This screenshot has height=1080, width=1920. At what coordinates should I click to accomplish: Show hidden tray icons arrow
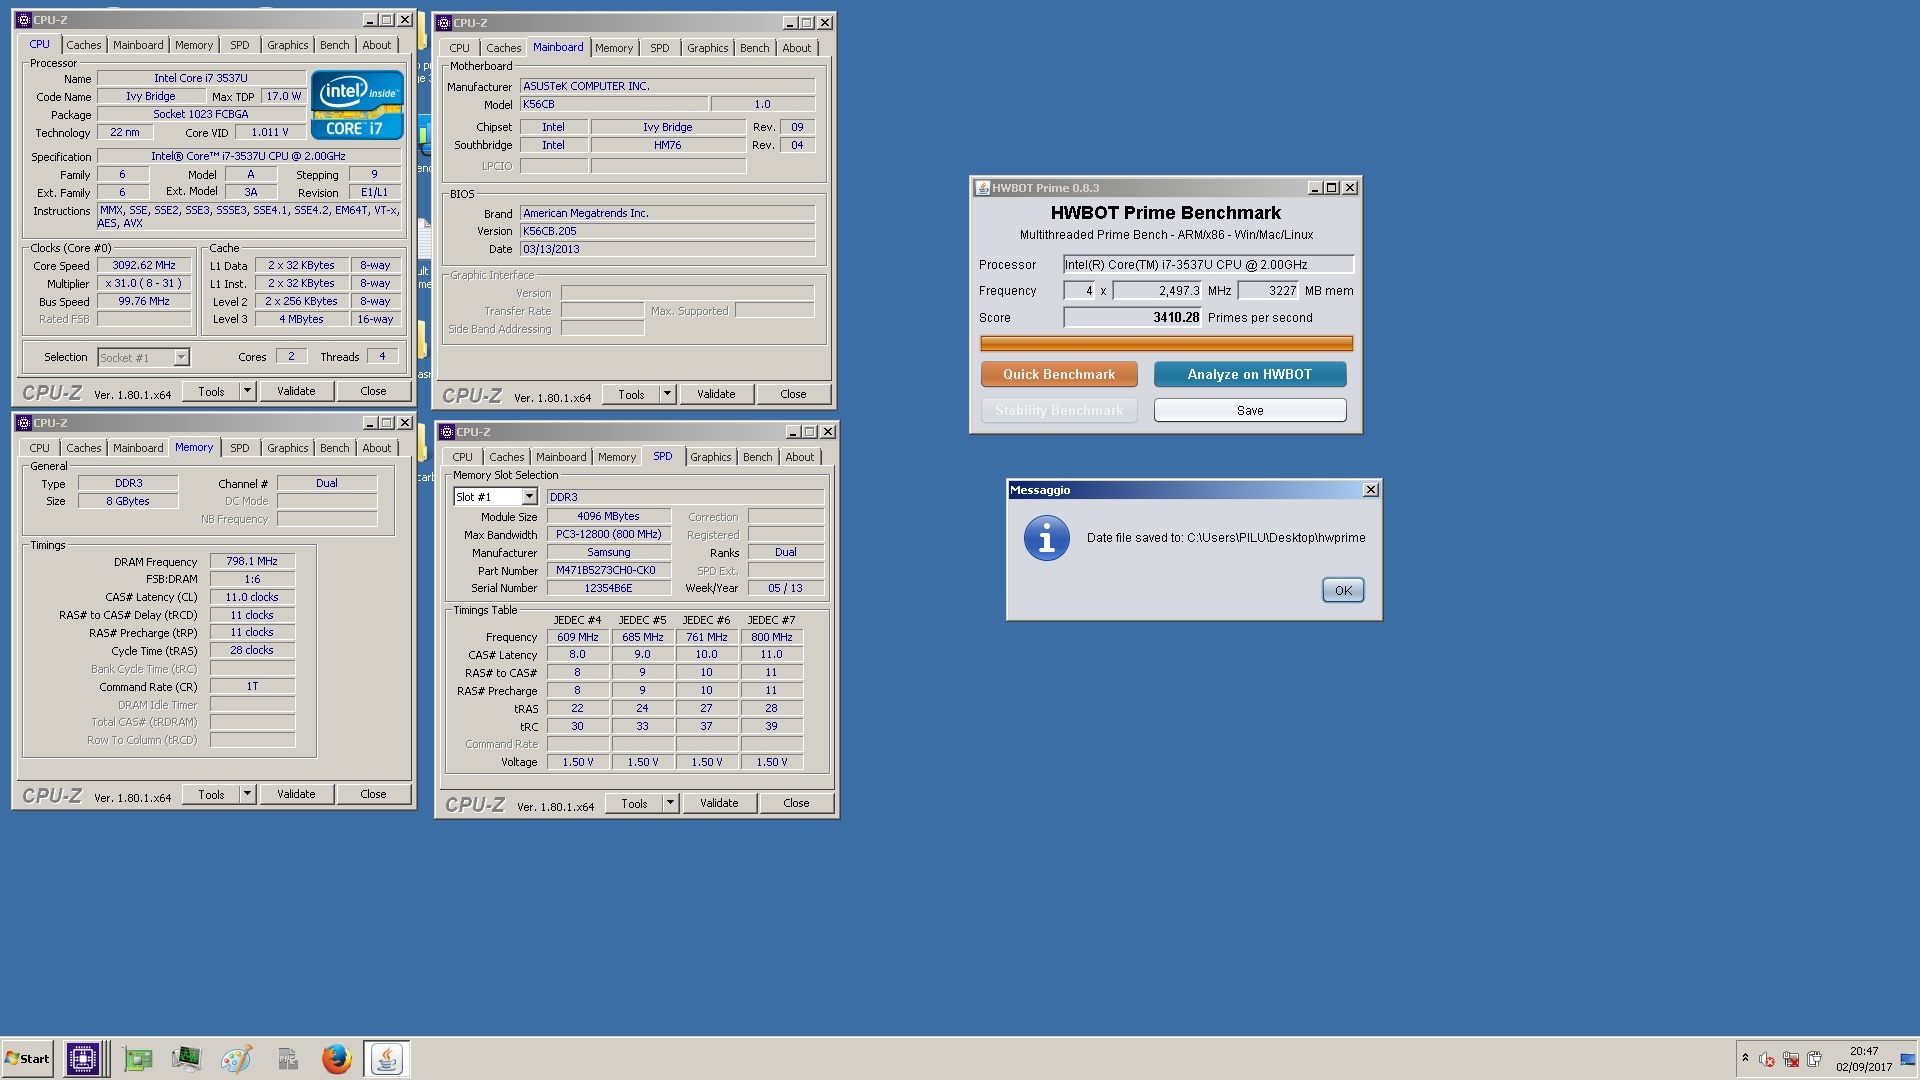(1745, 1059)
